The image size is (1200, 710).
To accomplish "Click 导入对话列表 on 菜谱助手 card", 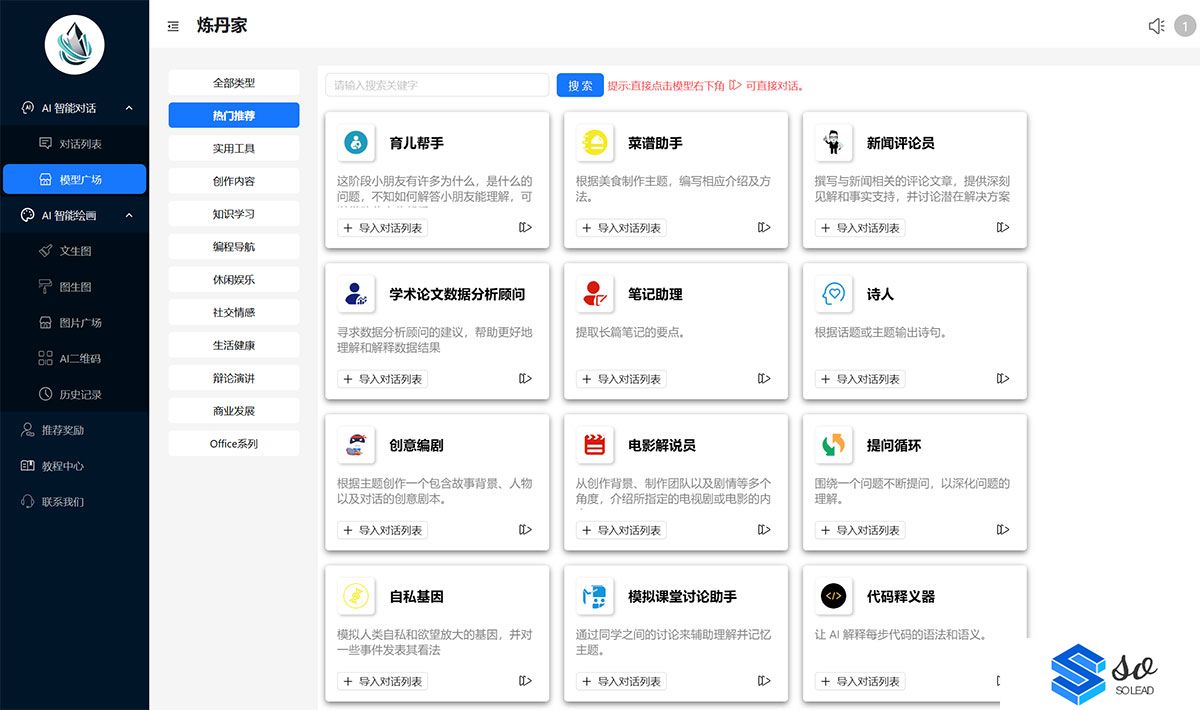I will [621, 228].
